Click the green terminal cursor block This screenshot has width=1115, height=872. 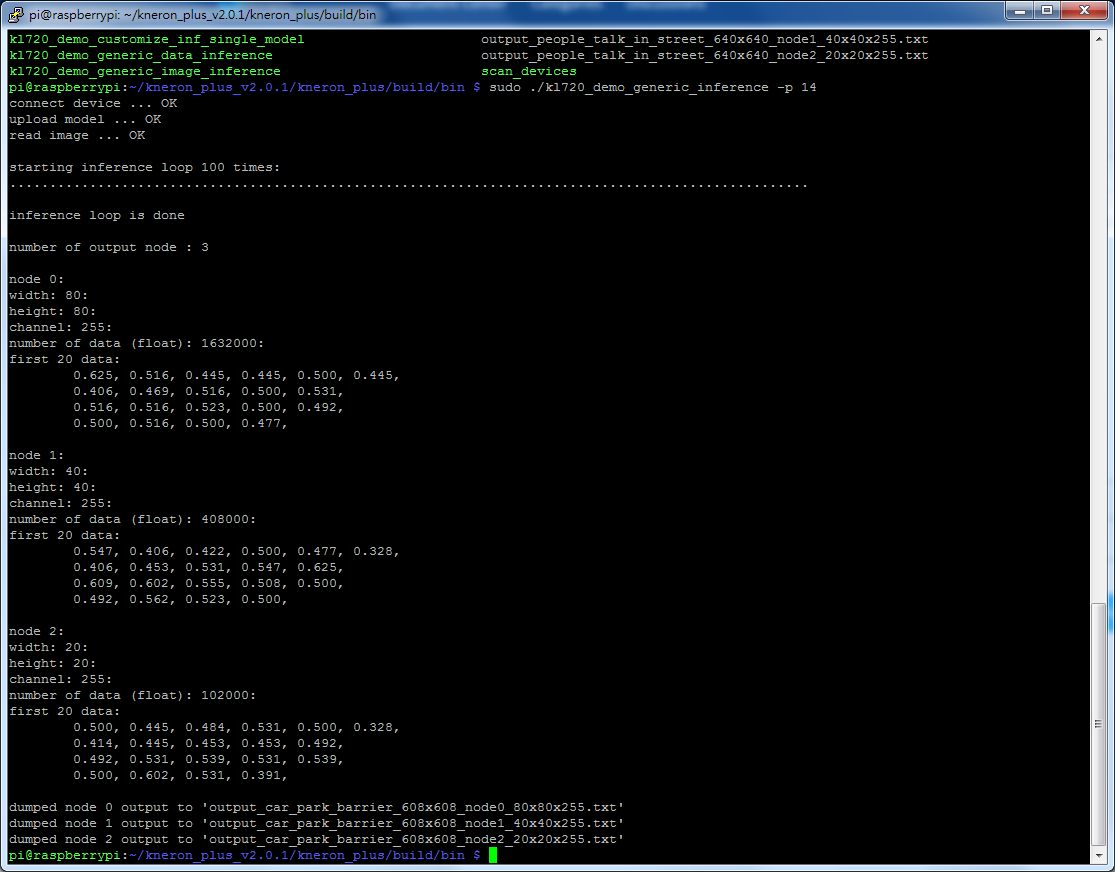pyautogui.click(x=493, y=855)
